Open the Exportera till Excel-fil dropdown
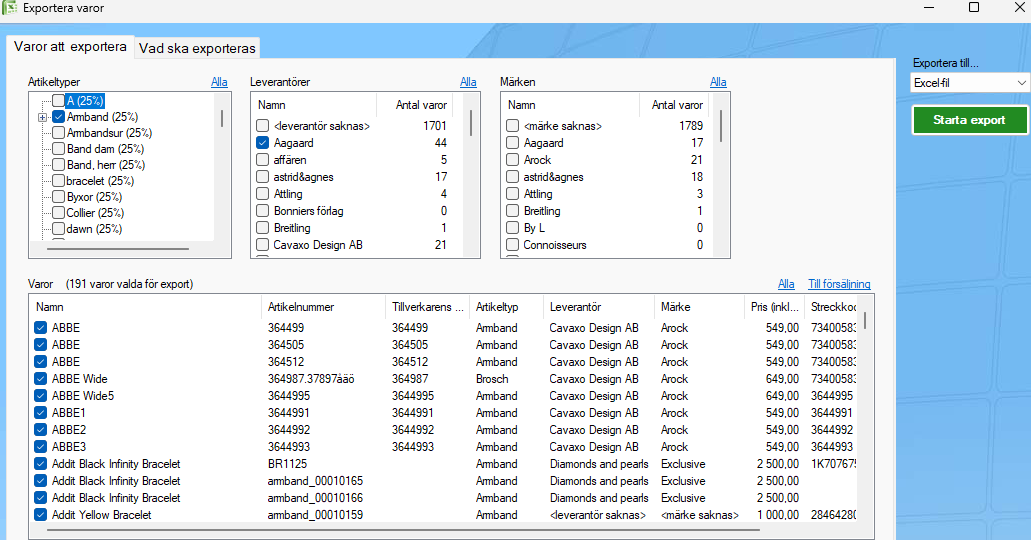 click(x=969, y=83)
